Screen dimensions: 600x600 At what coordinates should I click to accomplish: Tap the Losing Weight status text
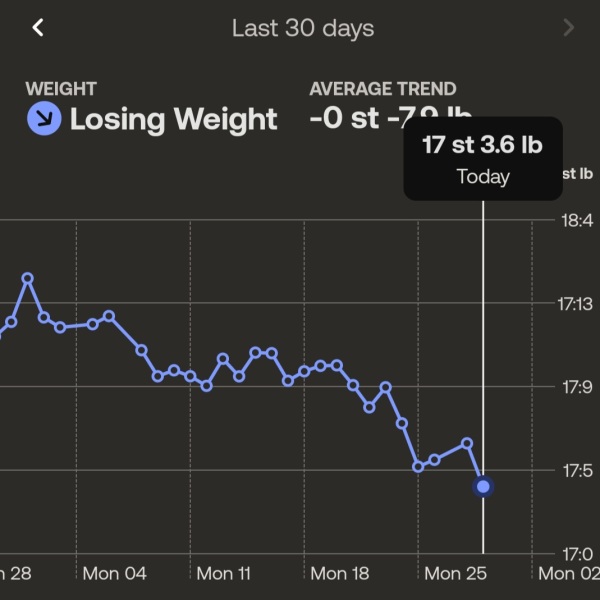(x=173, y=120)
